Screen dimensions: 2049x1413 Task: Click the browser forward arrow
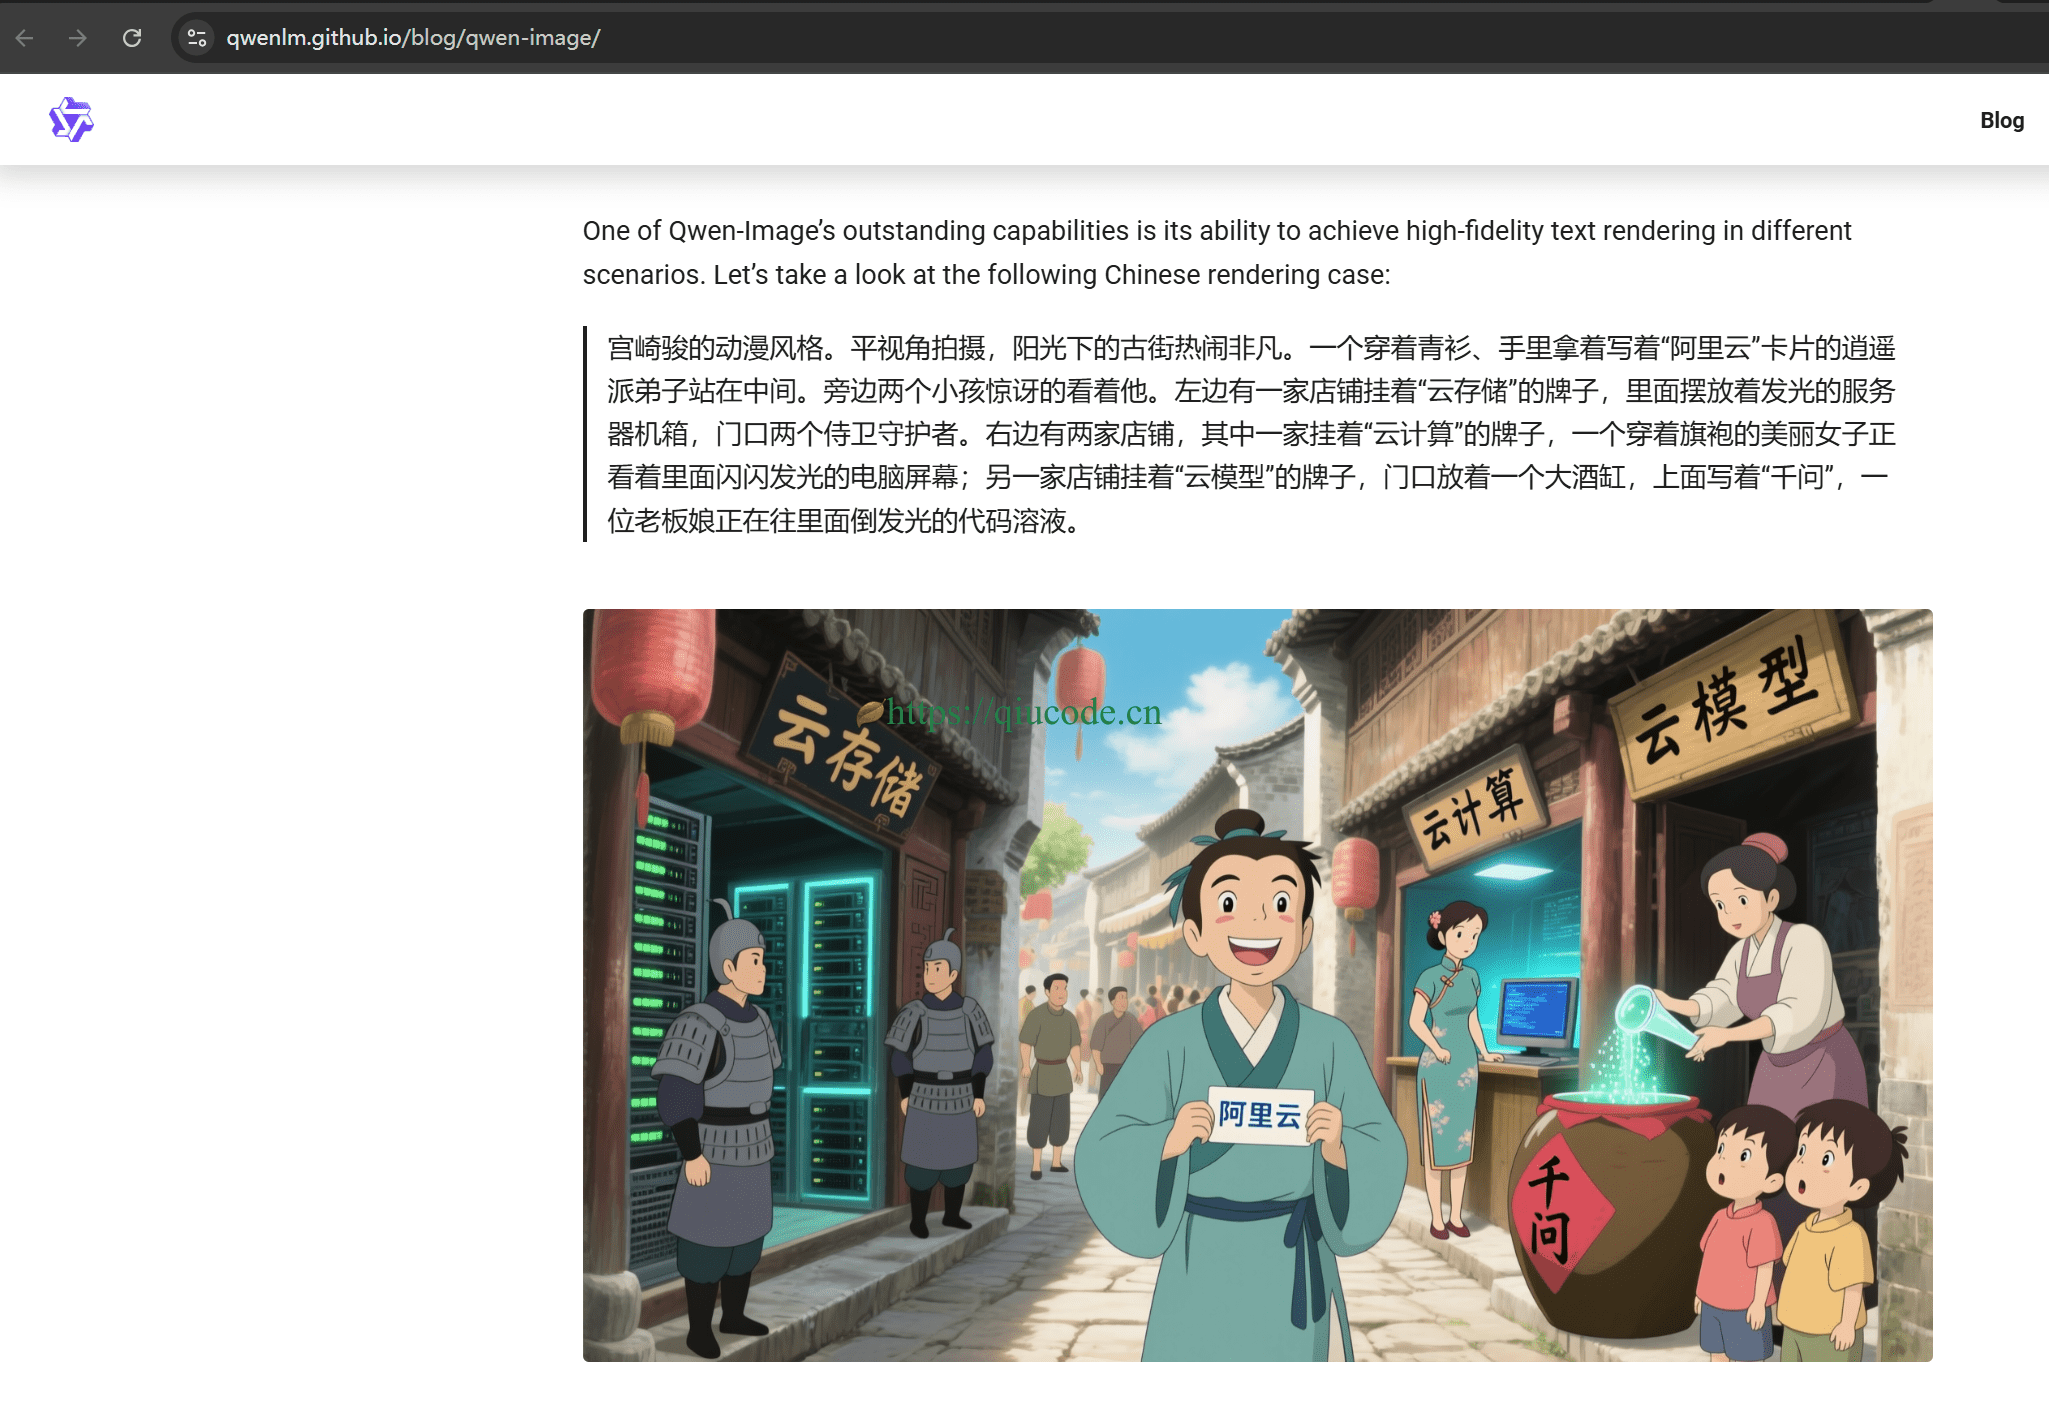point(78,38)
